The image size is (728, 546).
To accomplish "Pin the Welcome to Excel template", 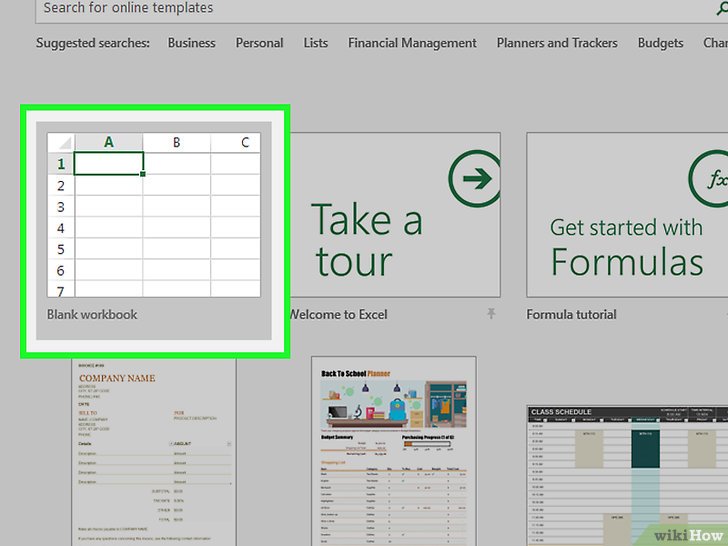I will 491,314.
